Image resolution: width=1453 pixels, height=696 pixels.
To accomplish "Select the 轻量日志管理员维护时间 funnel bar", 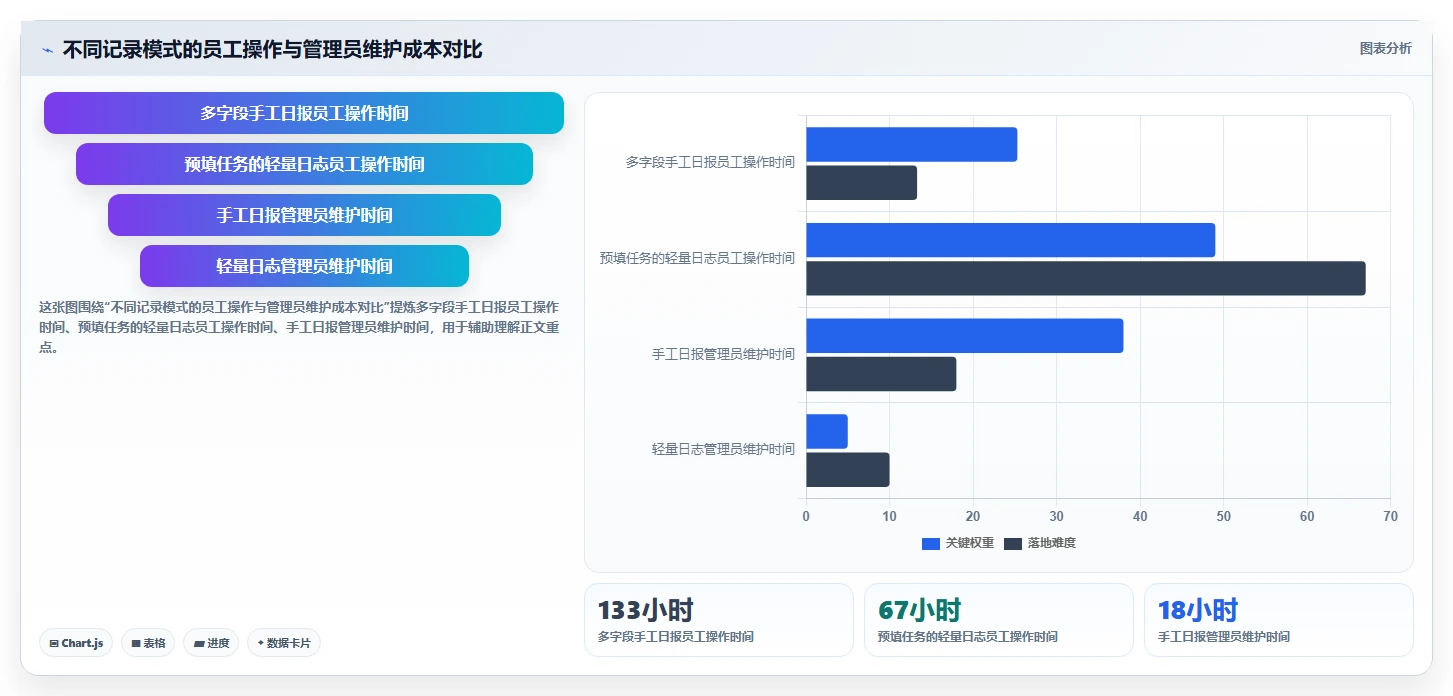I will [304, 266].
